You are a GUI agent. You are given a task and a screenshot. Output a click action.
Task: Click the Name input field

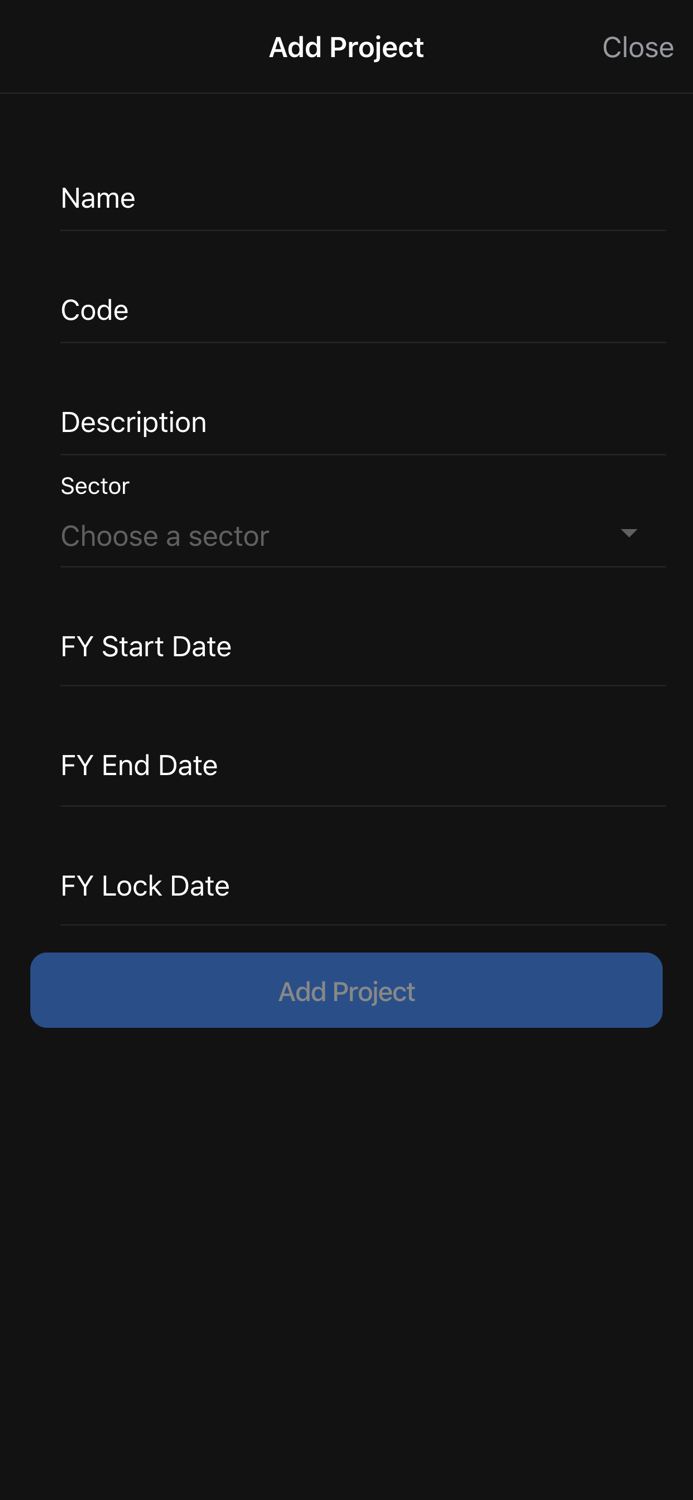tap(362, 198)
